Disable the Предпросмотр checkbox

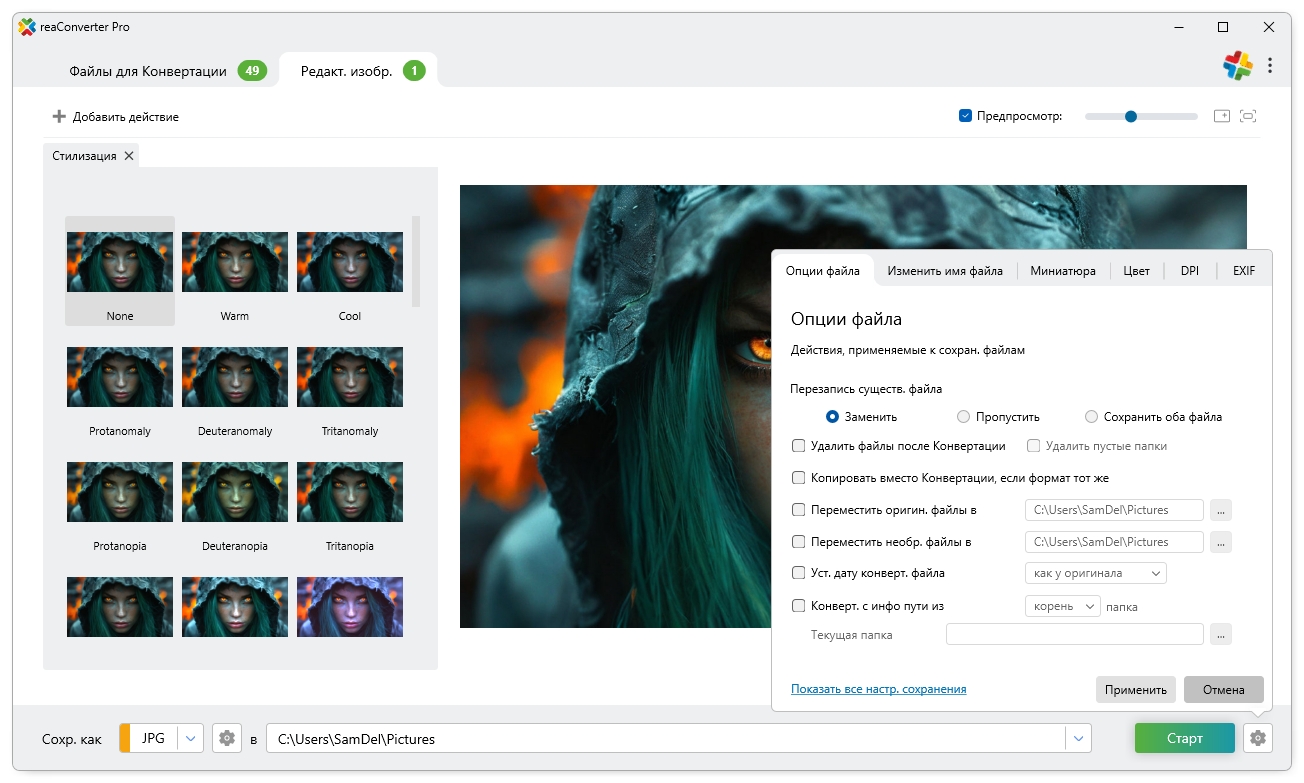[965, 116]
